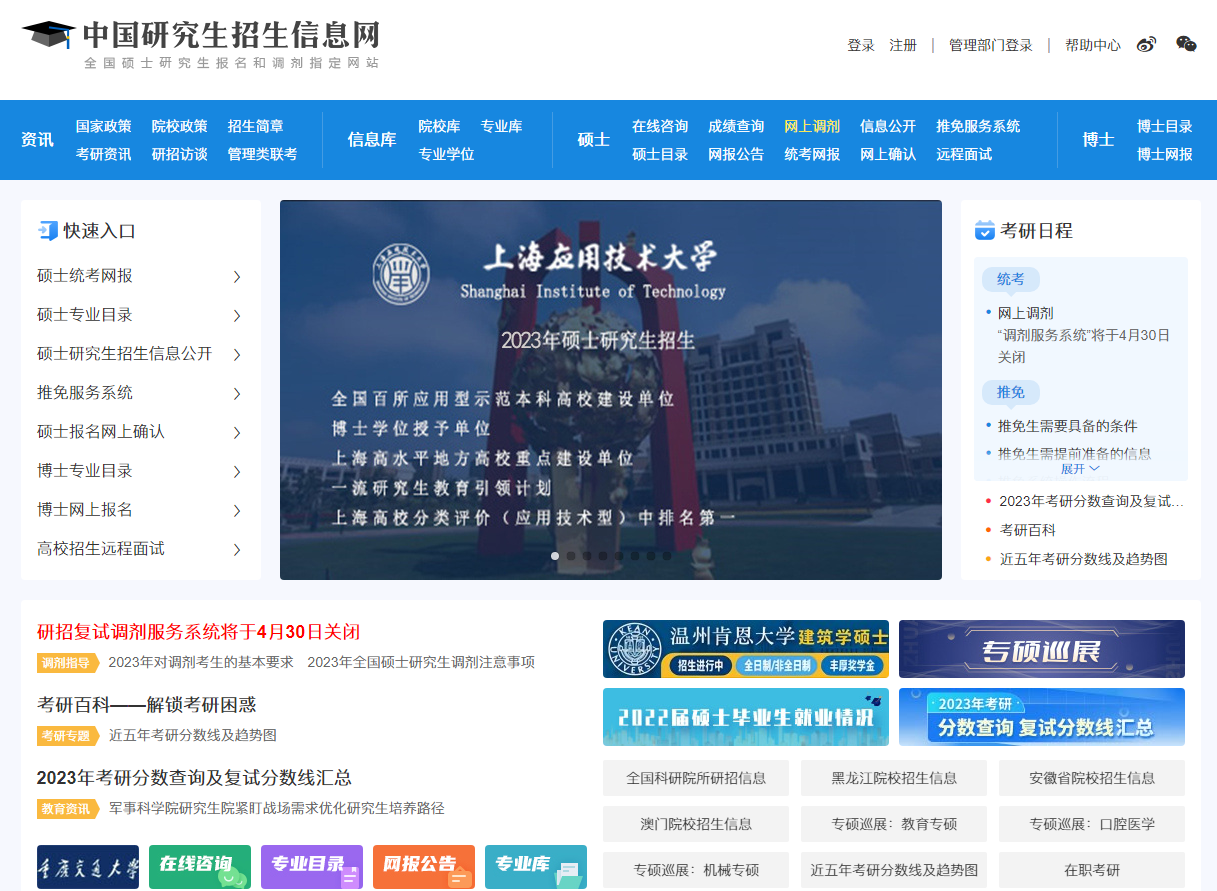Image resolution: width=1217 pixels, height=891 pixels.
Task: Click the purple 专业目录 icon button
Action: click(x=312, y=867)
